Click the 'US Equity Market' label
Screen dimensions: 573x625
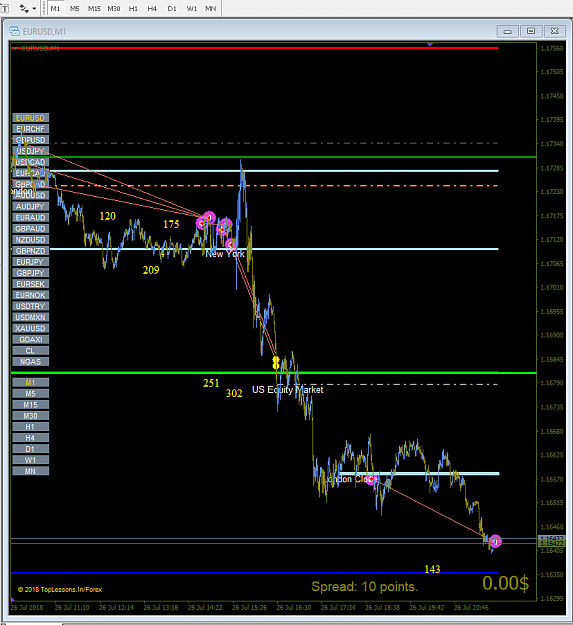coord(288,390)
